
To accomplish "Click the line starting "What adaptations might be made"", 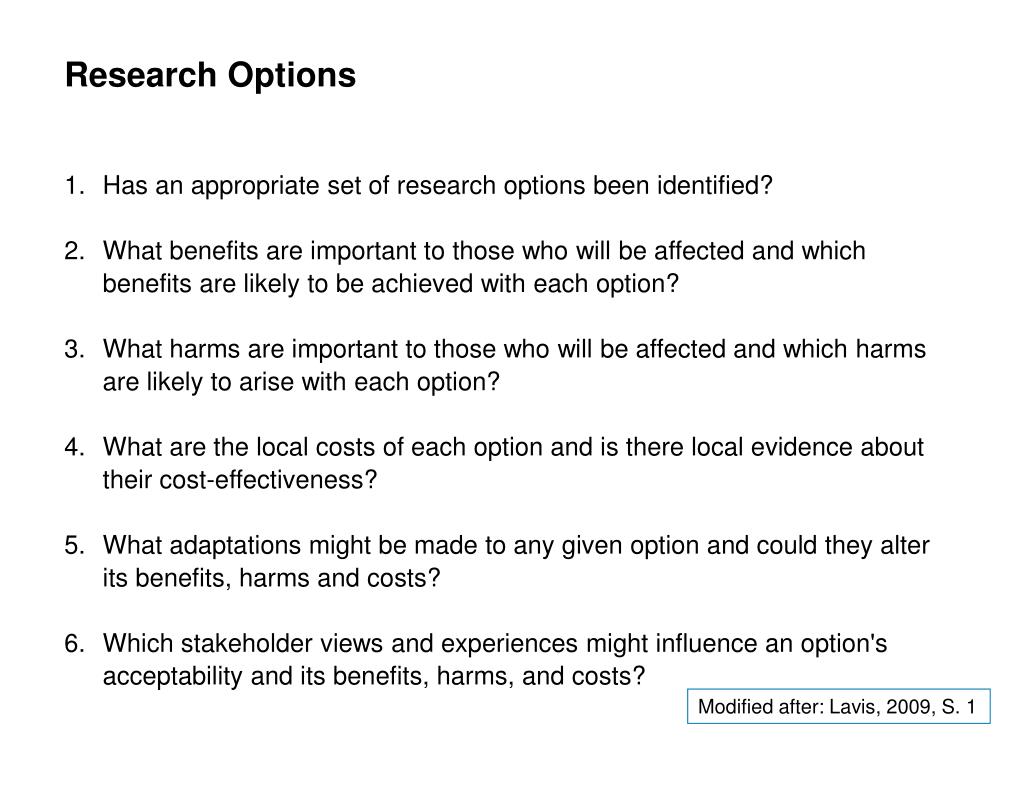I will click(x=516, y=546).
